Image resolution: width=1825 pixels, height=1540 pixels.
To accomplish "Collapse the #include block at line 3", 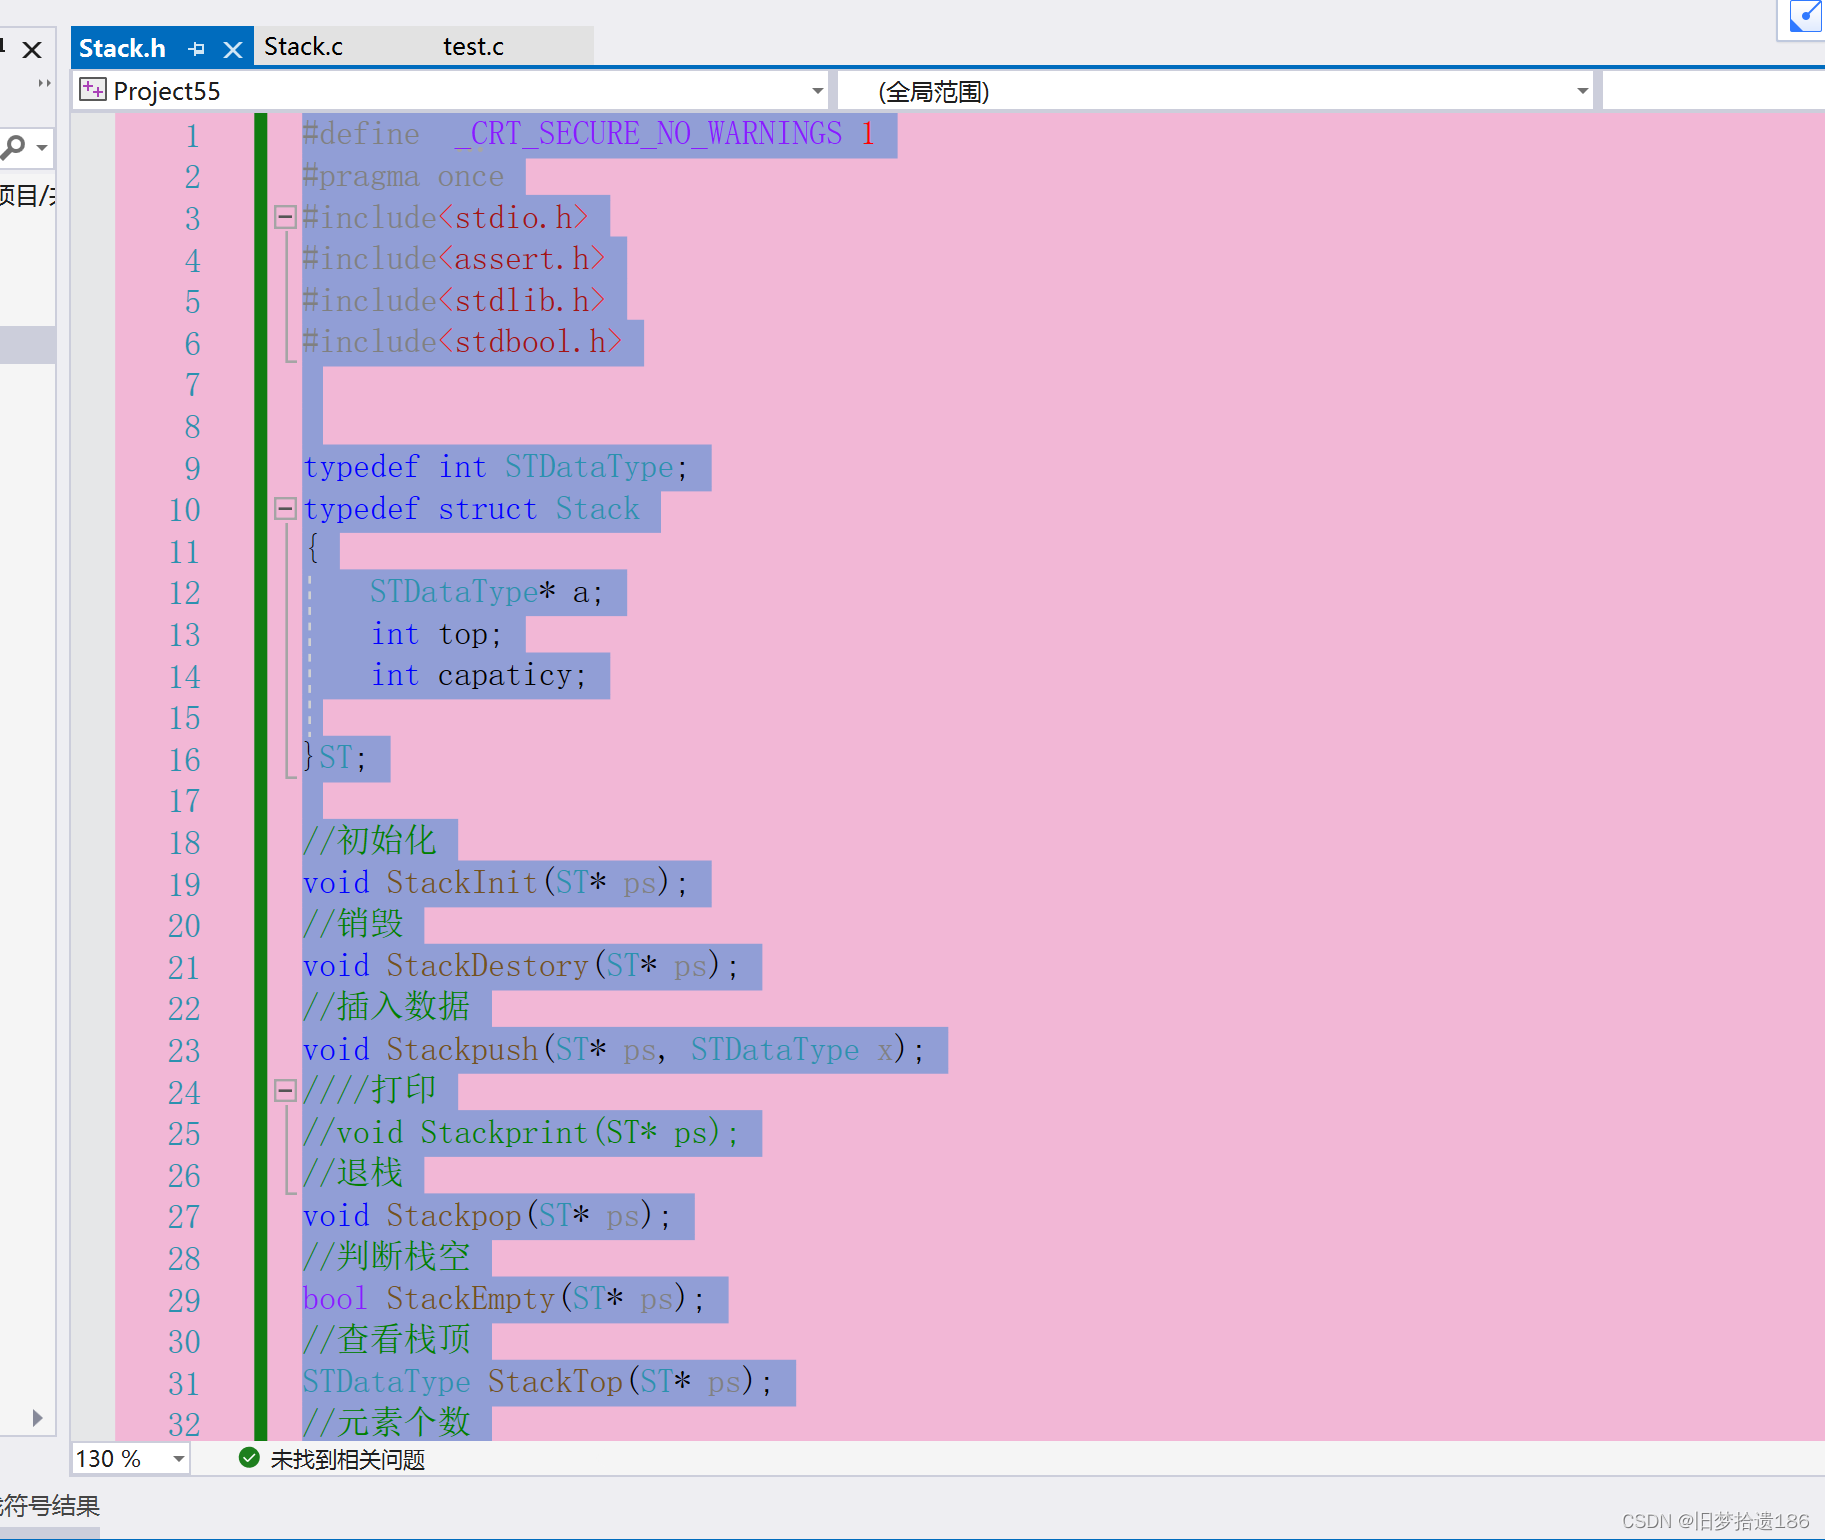I will (x=285, y=217).
